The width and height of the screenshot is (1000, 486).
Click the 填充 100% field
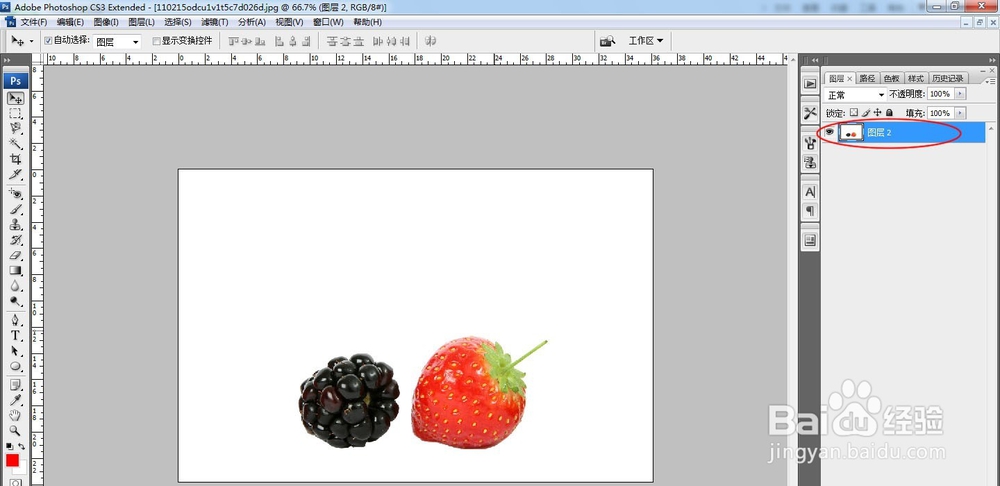(x=940, y=113)
